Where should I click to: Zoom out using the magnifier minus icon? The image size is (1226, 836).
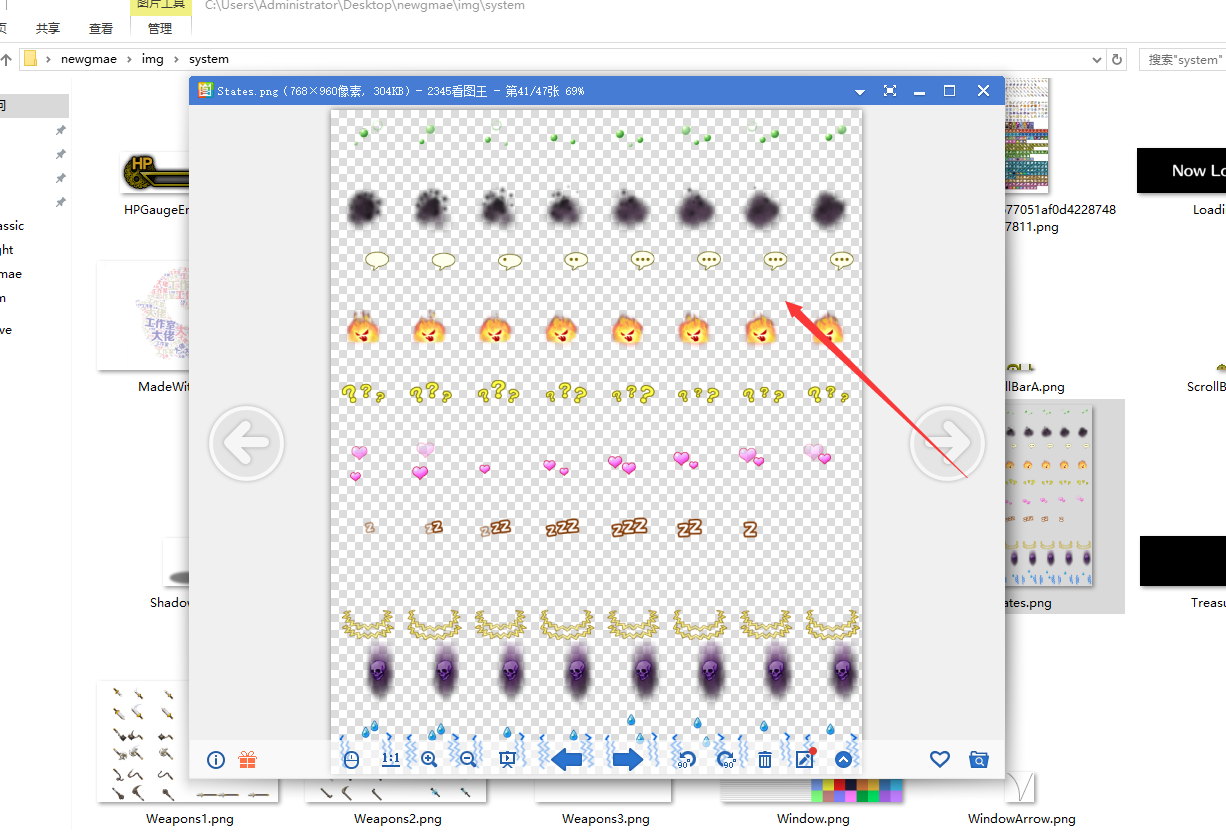tap(467, 760)
